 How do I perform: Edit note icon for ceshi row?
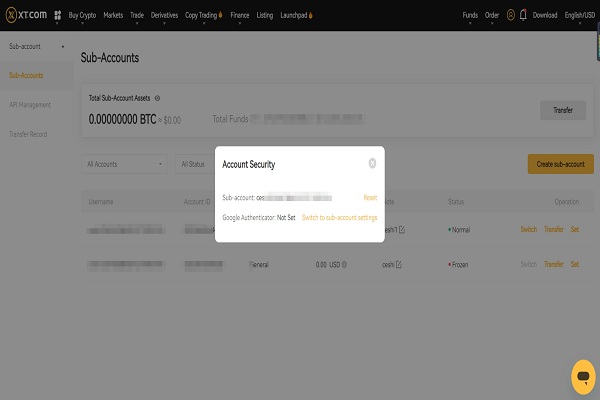click(x=399, y=264)
